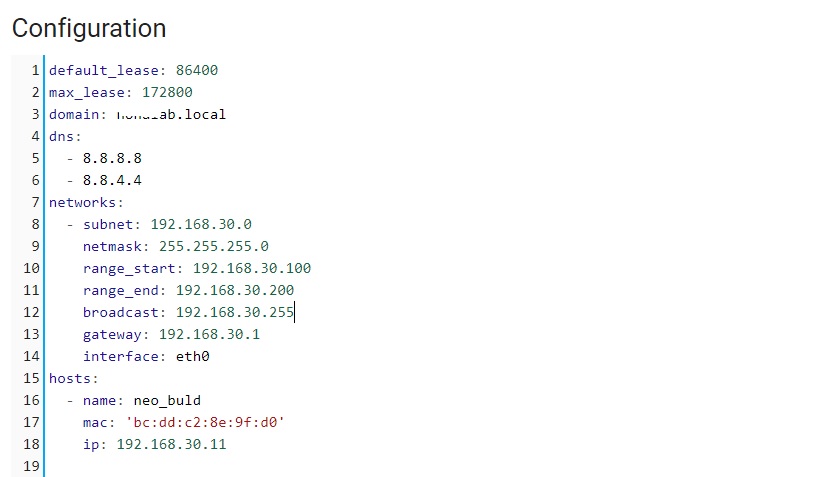
Task: Click the default_lease value 86400
Action: 197,70
